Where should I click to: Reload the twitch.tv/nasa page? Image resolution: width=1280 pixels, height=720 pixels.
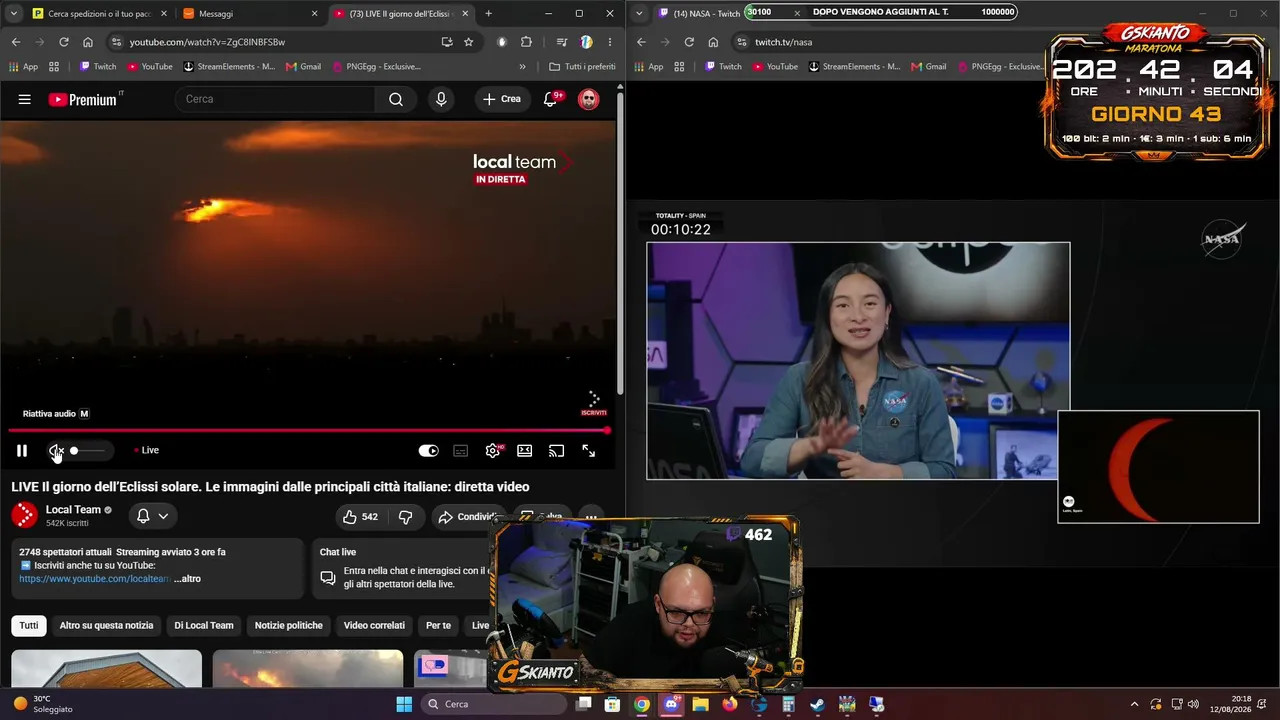point(689,42)
